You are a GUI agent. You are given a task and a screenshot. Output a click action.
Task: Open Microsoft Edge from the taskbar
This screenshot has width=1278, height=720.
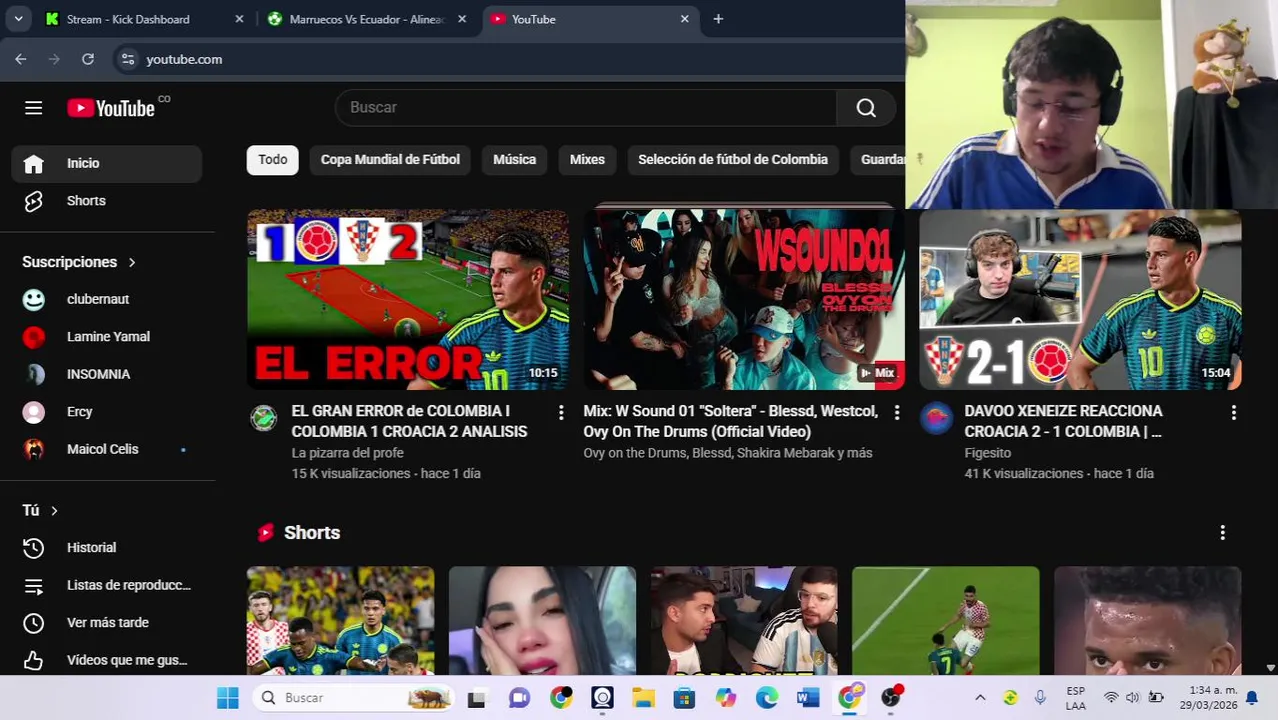767,698
